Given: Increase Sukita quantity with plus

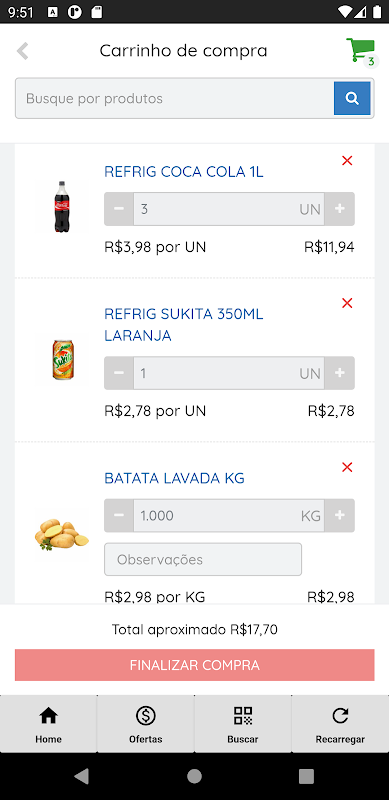Looking at the screenshot, I should (339, 373).
